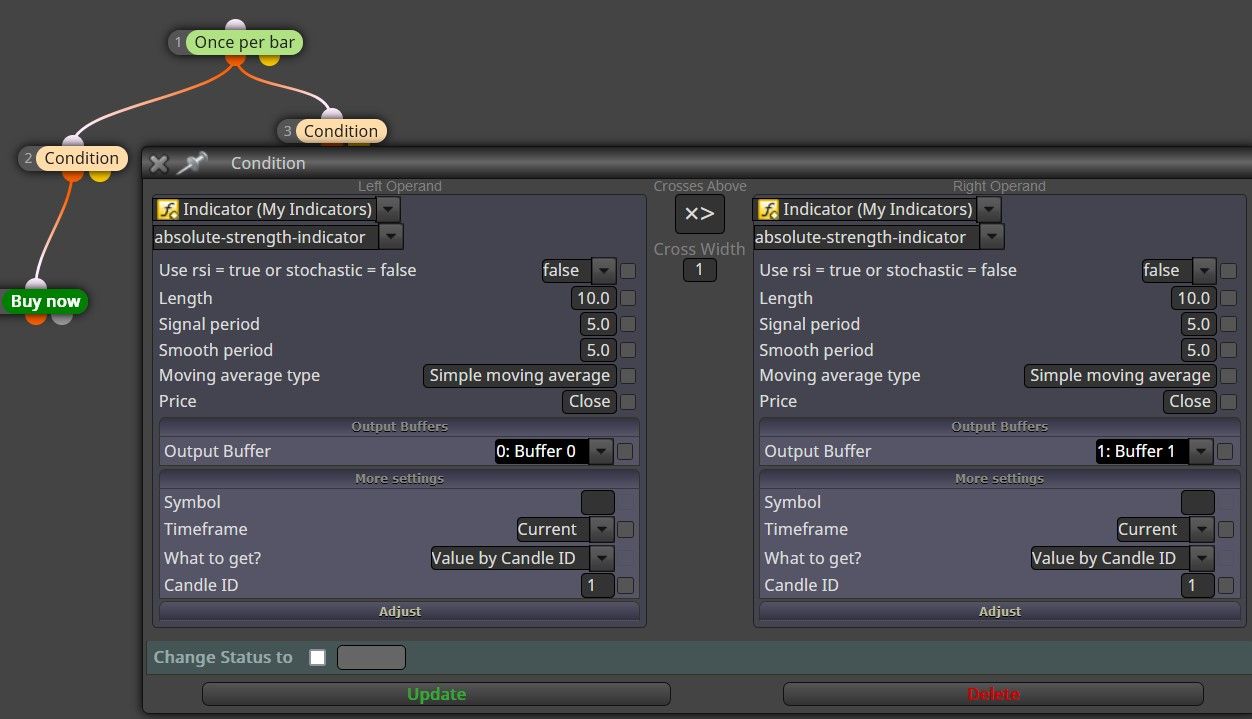The image size is (1252, 719).
Task: Expand right Adjust section
Action: [999, 611]
